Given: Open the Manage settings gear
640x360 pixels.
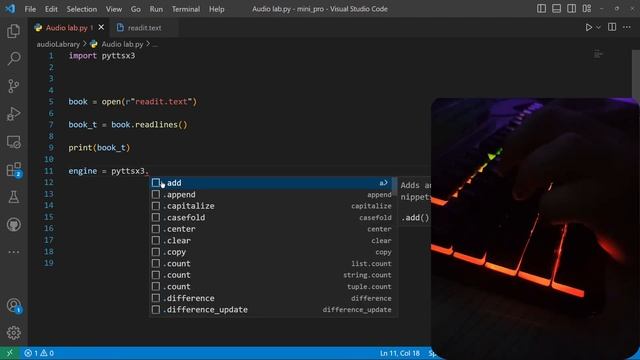Looking at the screenshot, I should pyautogui.click(x=13, y=333).
